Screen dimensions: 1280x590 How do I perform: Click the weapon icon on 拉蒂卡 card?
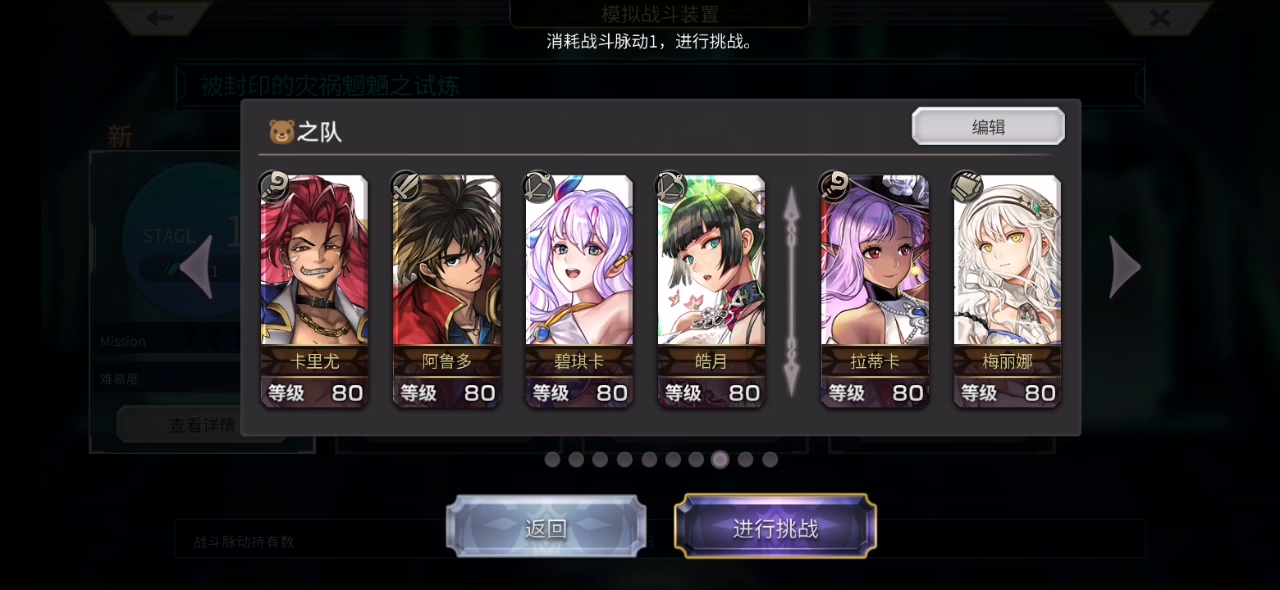point(835,186)
